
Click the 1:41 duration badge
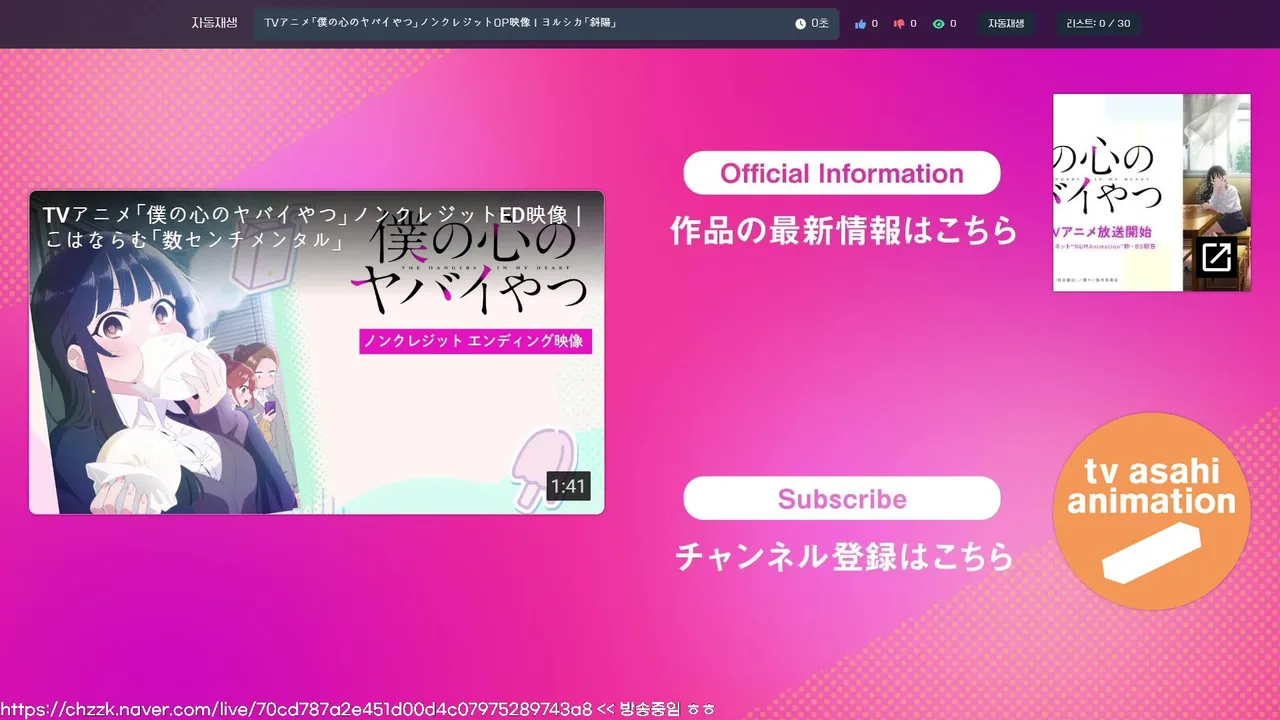[568, 486]
